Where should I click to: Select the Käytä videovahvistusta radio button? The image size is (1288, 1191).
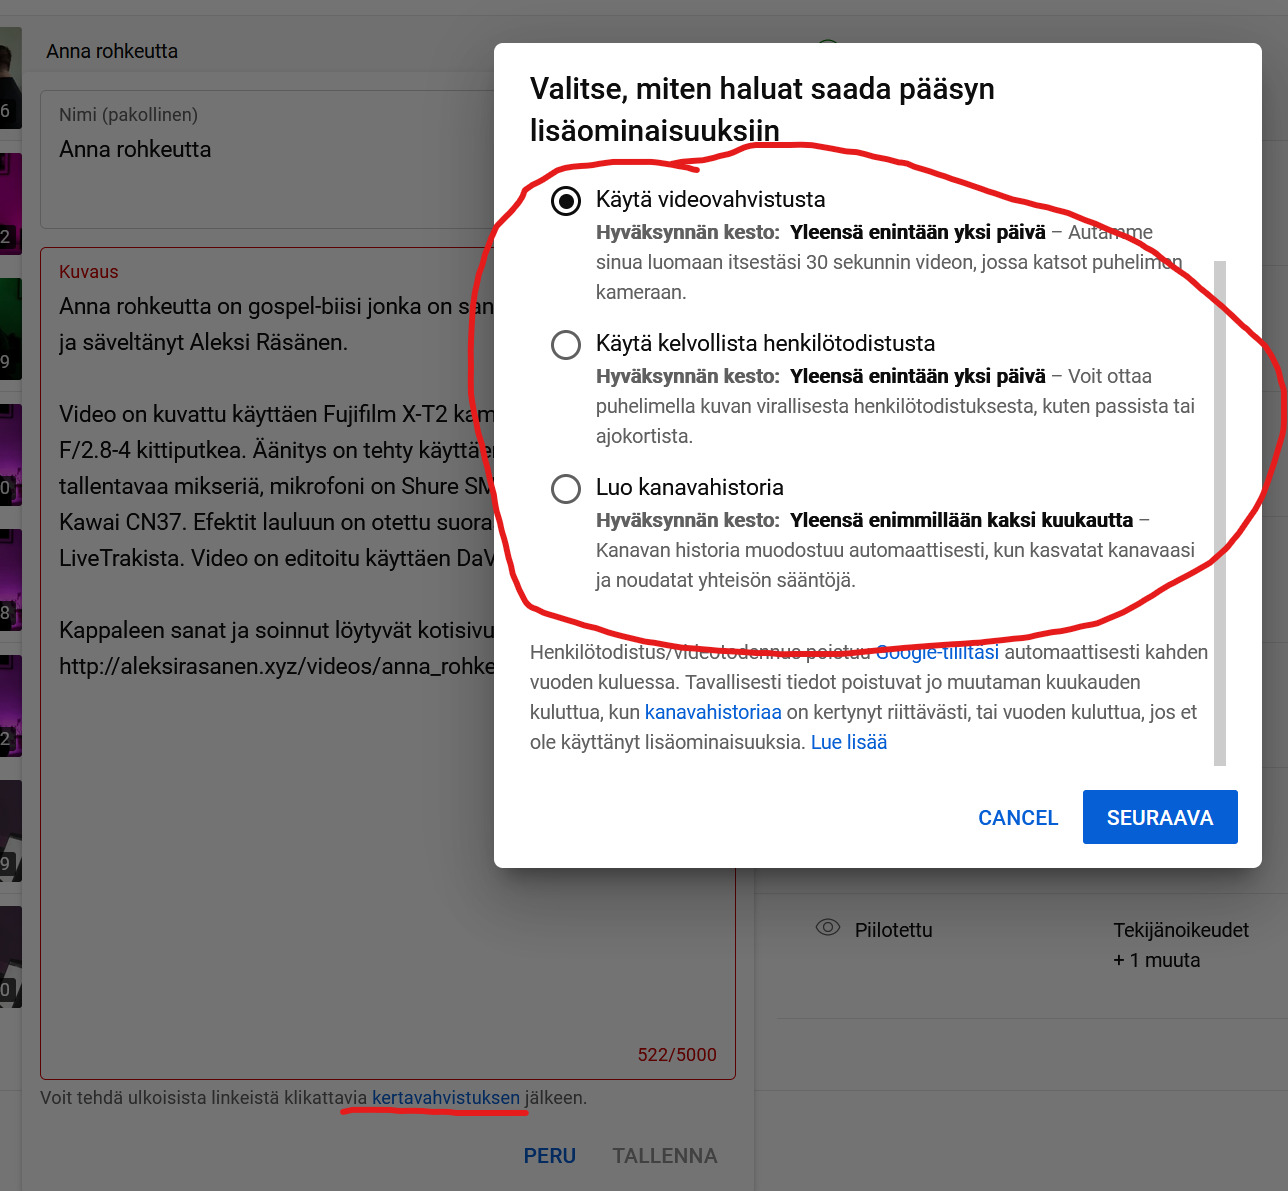click(x=566, y=201)
